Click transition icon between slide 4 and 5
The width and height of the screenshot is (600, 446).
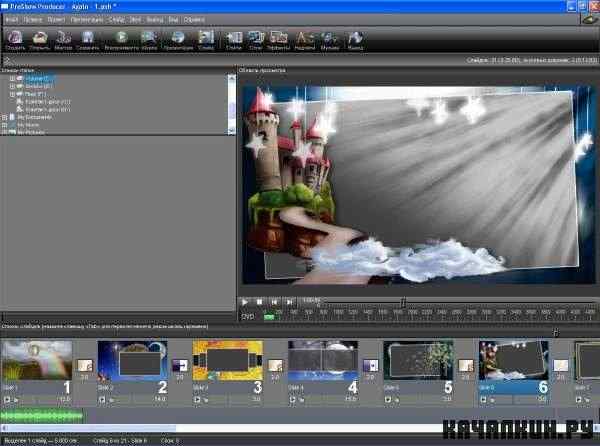370,365
